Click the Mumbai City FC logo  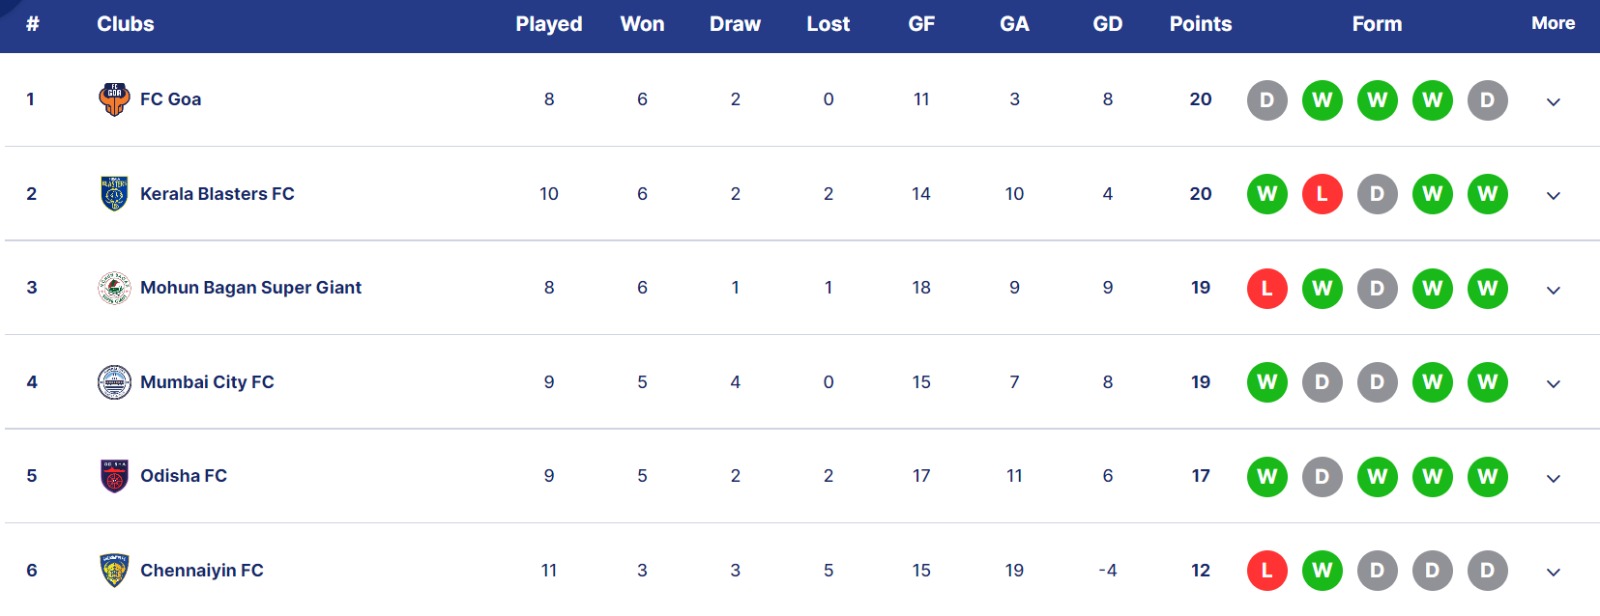(x=114, y=382)
